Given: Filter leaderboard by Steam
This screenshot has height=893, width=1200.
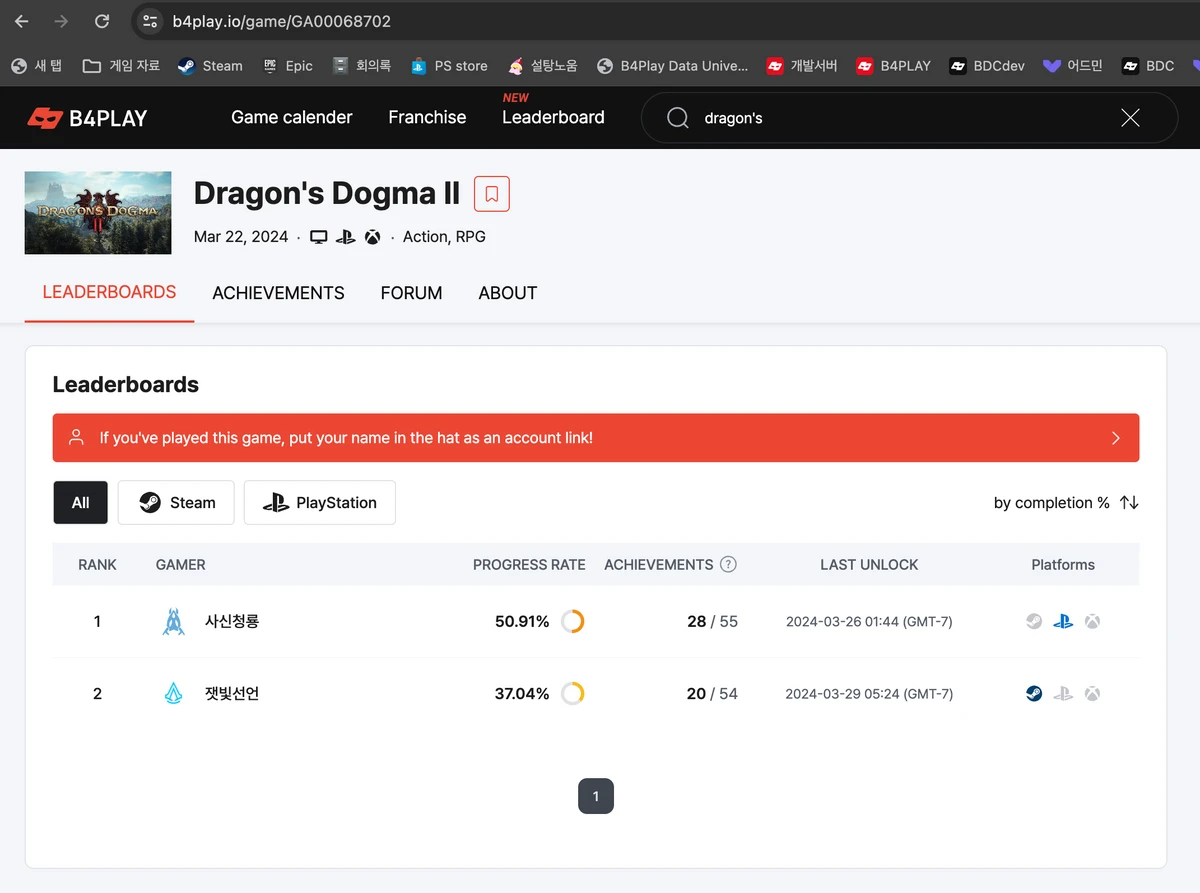Looking at the screenshot, I should (176, 502).
